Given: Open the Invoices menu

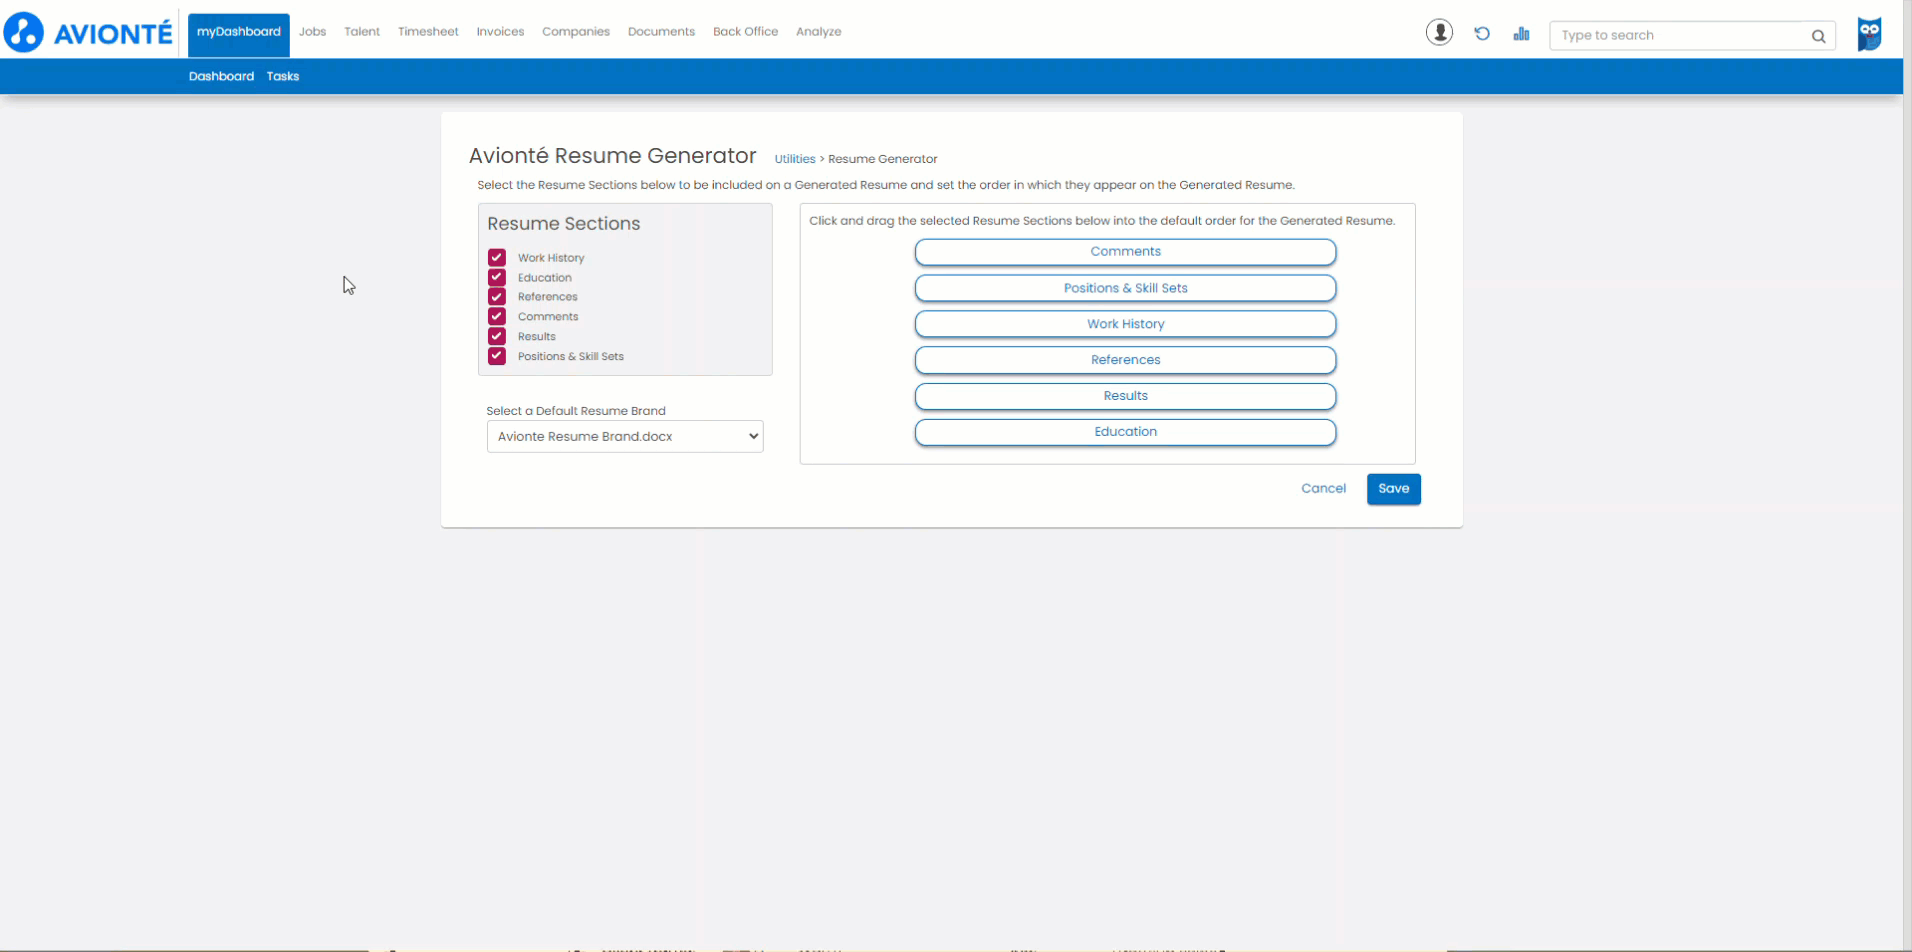Looking at the screenshot, I should [500, 32].
